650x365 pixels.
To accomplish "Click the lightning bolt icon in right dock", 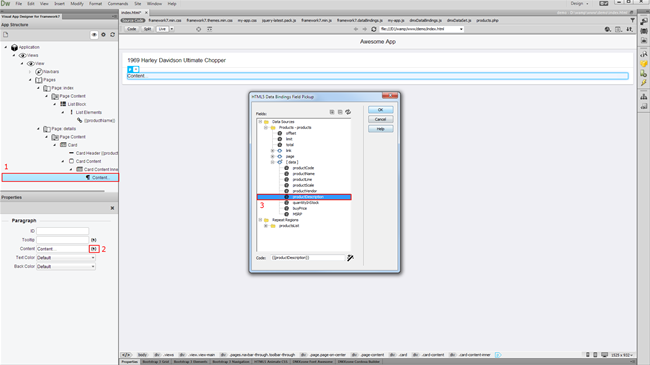I will pos(643,83).
